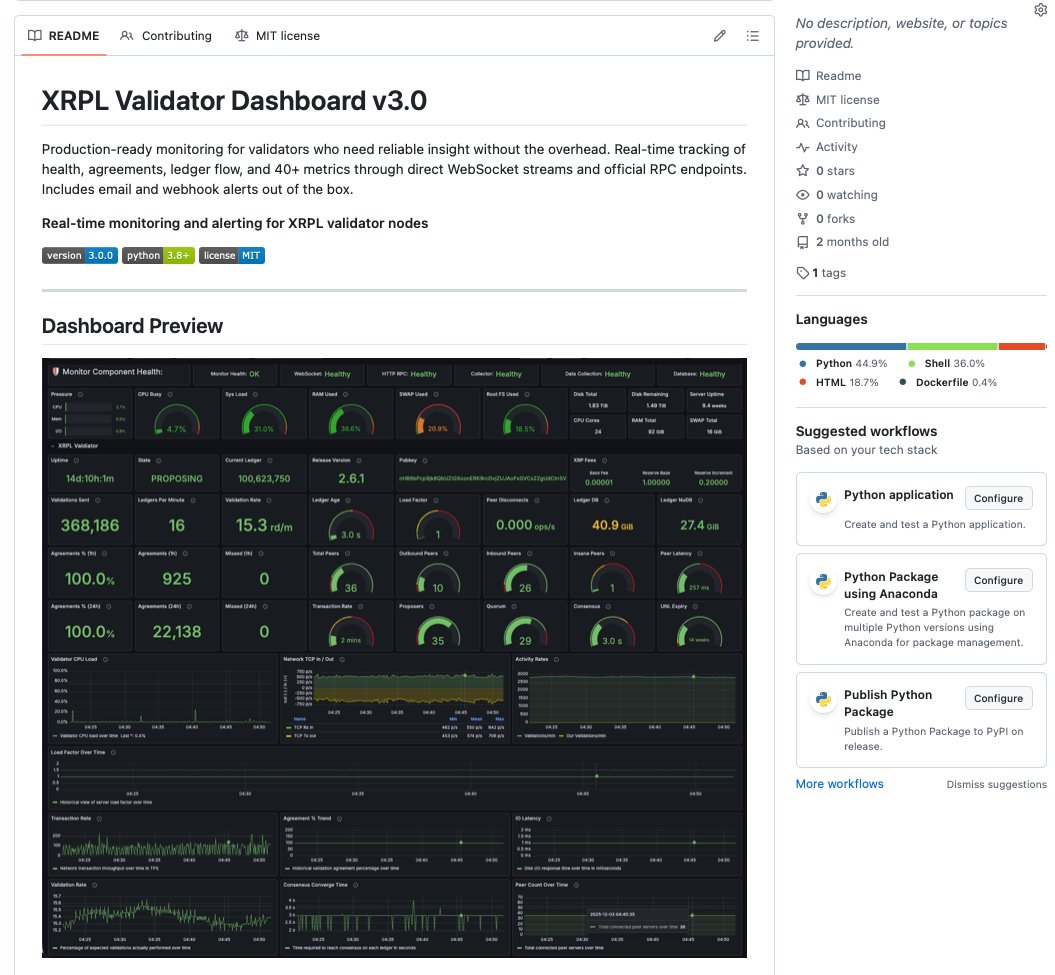This screenshot has height=975, width=1055.
Task: Click the eye icon beside 0 watching
Action: 802,195
